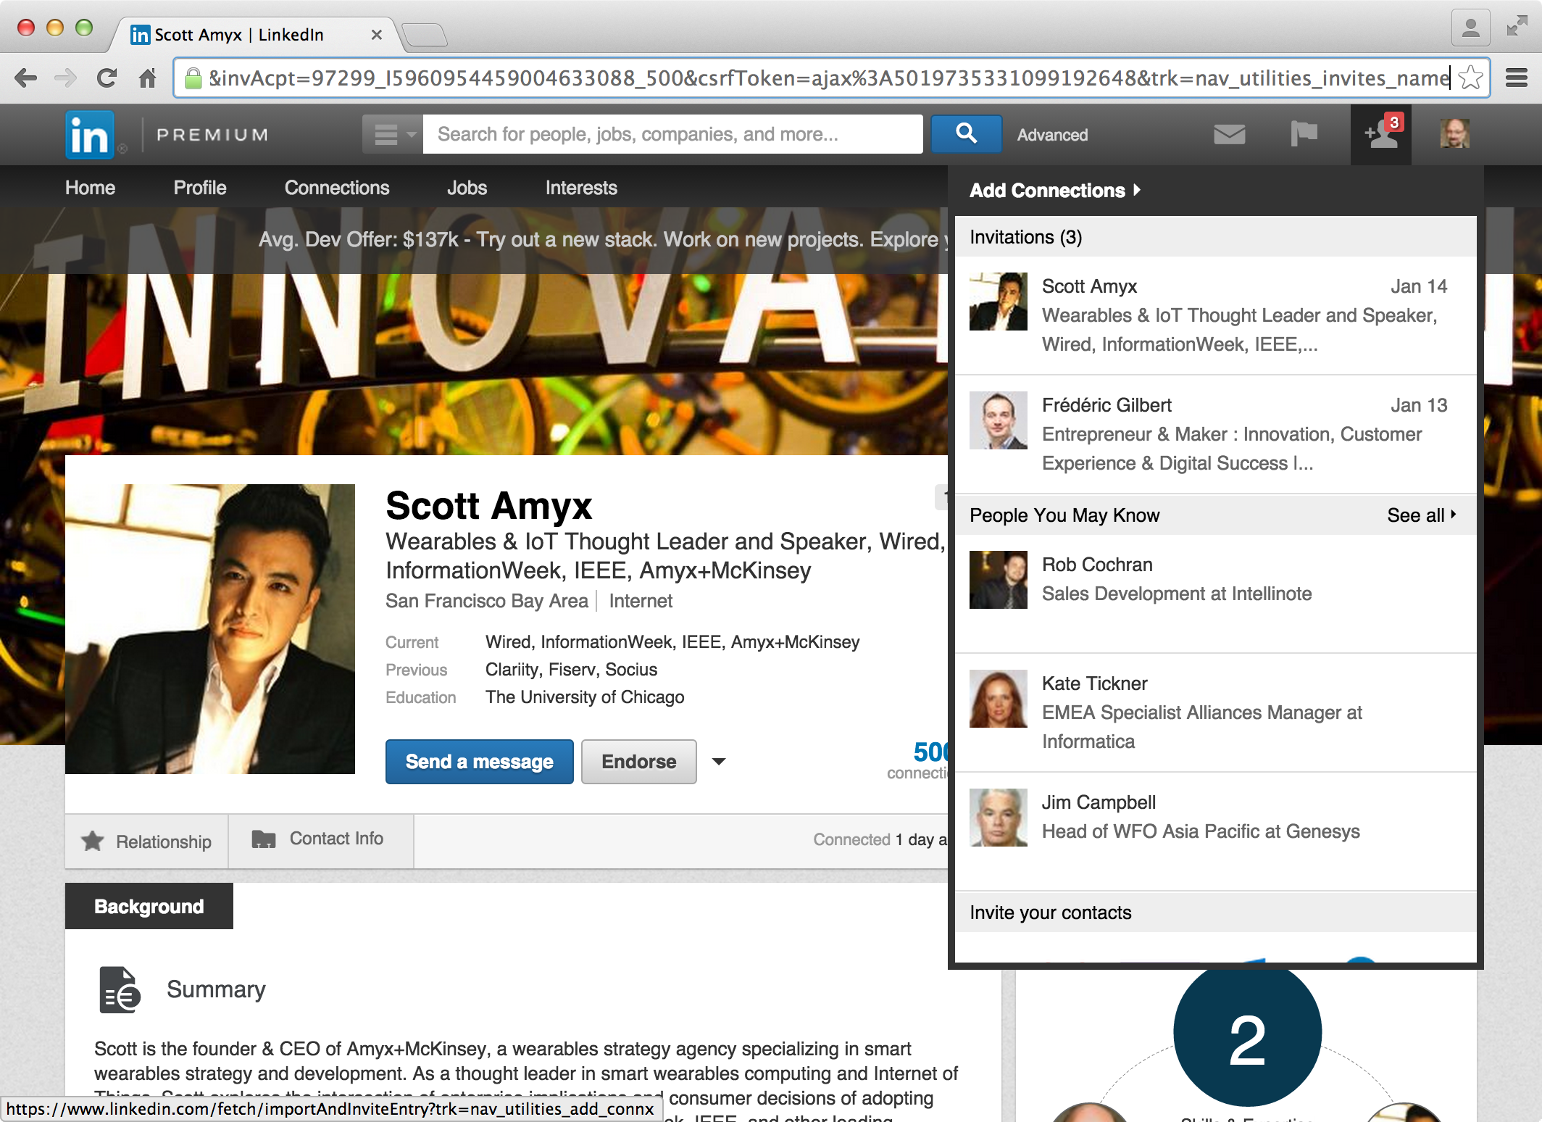Open the messages envelope icon
1542x1122 pixels.
[x=1229, y=134]
